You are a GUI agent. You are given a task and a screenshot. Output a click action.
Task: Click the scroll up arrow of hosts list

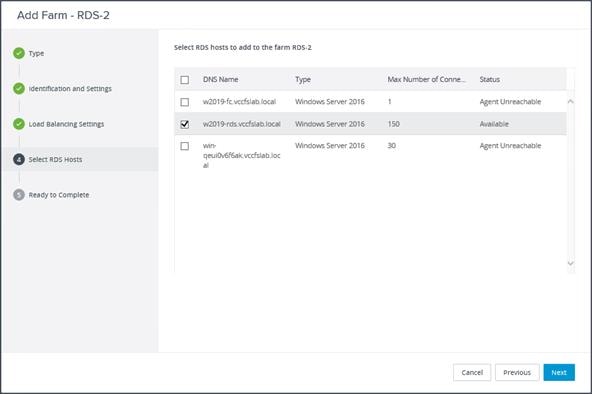571,102
